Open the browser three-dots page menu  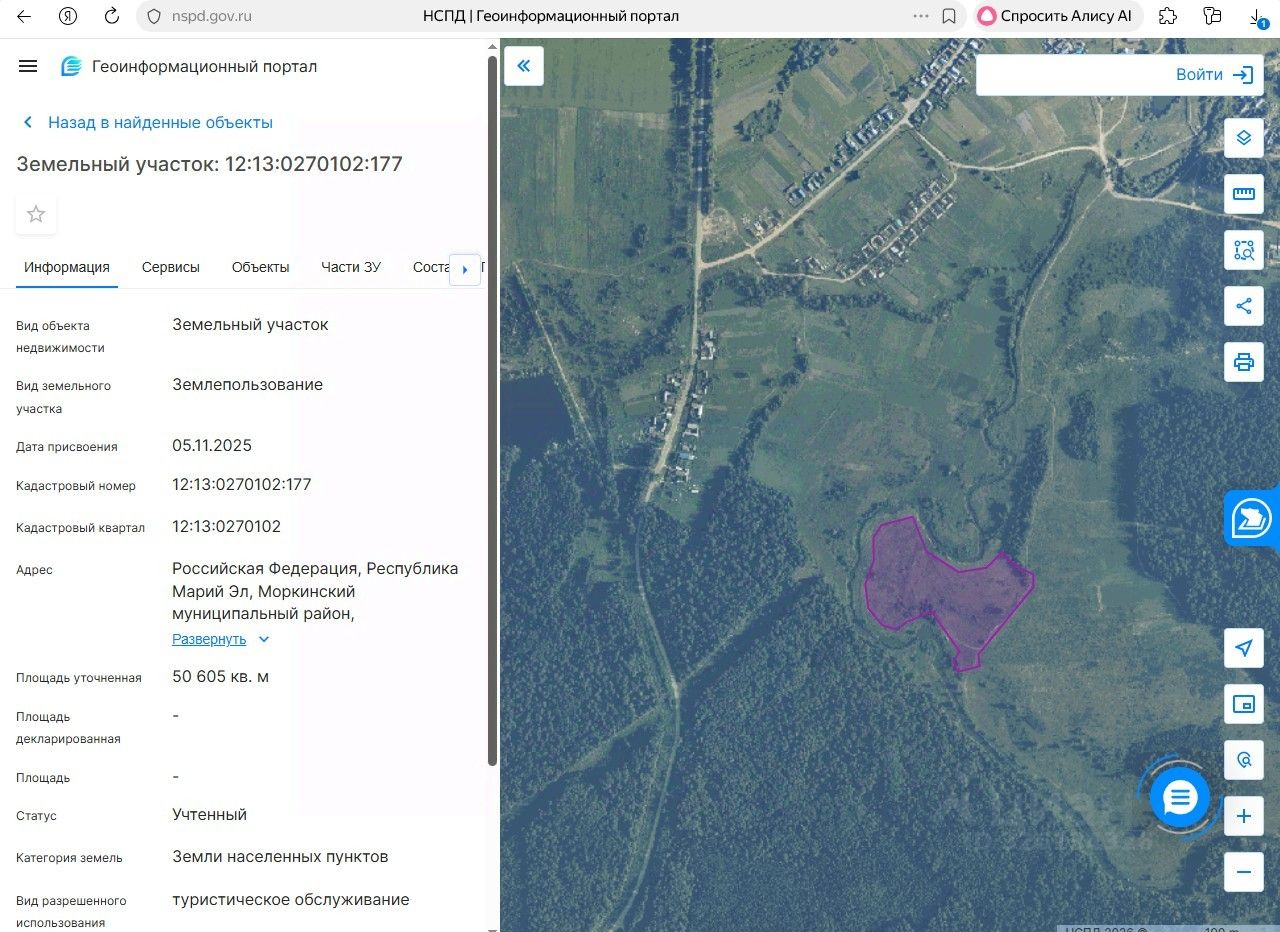point(921,16)
